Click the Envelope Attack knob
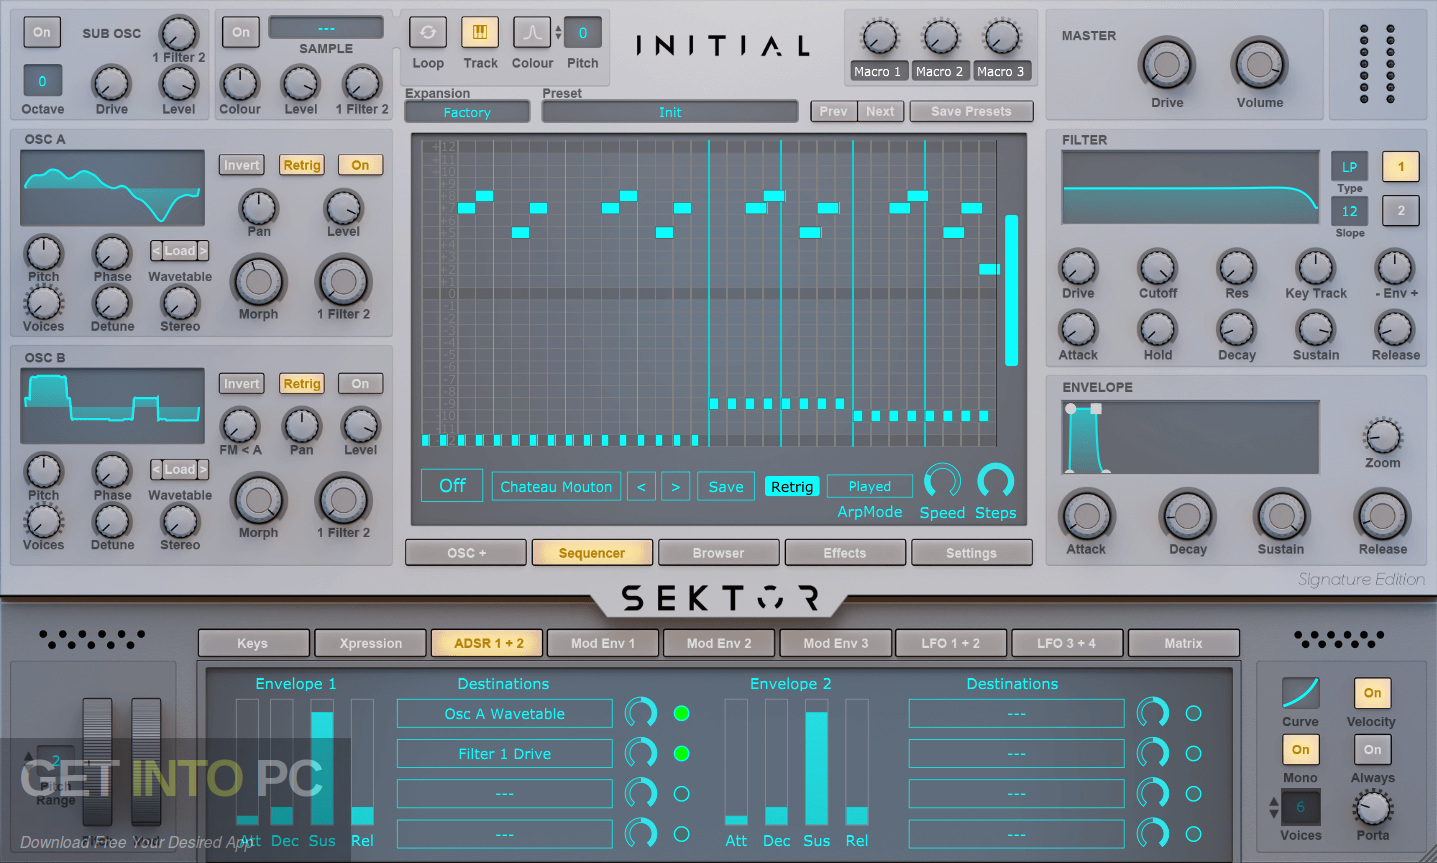Viewport: 1437px width, 863px height. [1086, 516]
